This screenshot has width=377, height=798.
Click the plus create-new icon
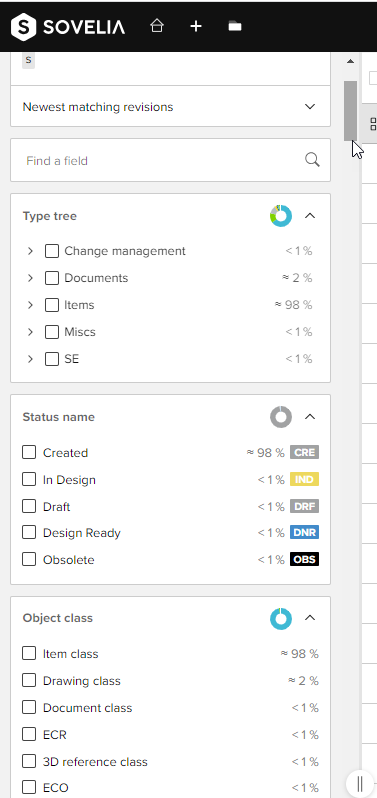[196, 26]
